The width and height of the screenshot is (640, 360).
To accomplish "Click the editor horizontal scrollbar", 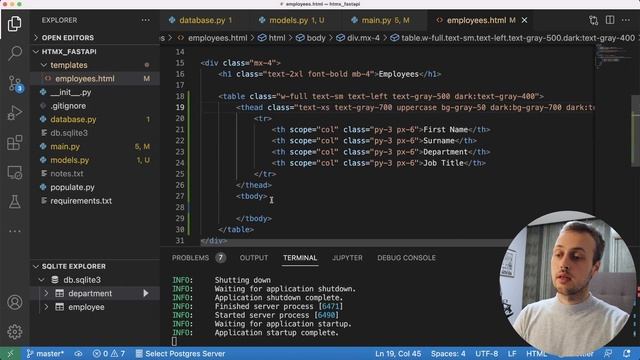I will [x=355, y=243].
